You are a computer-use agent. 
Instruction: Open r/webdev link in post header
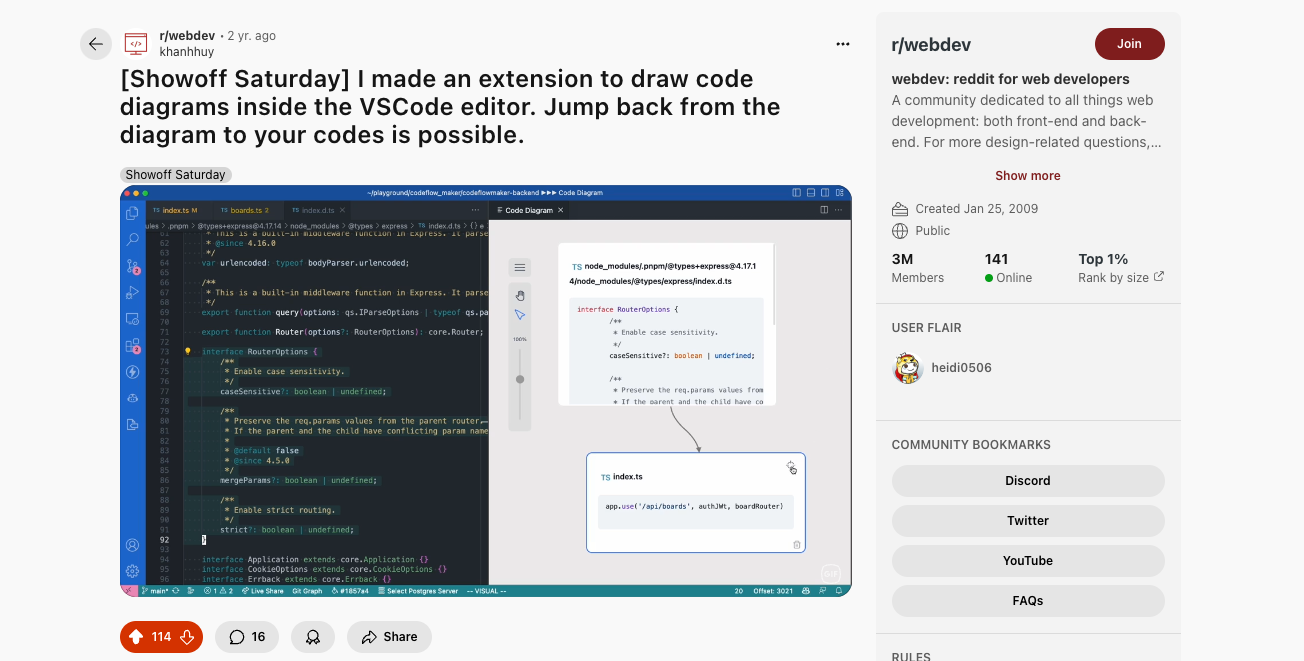(188, 36)
